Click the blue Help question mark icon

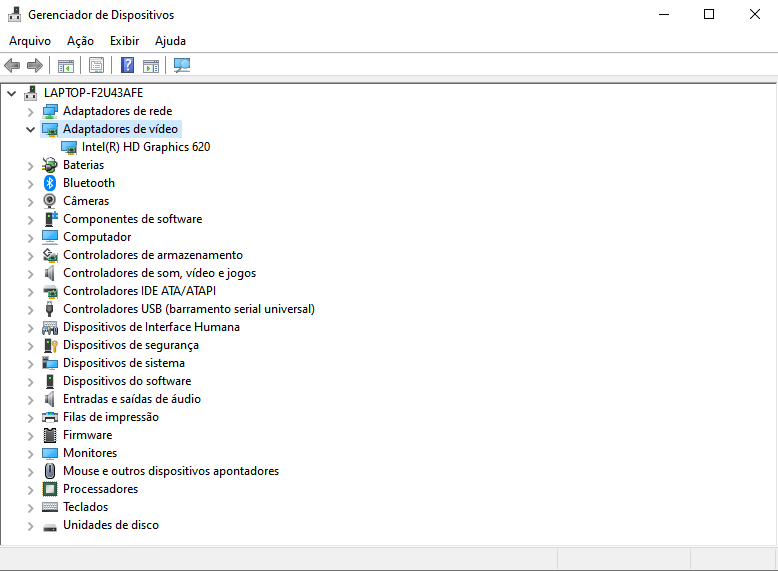pos(128,65)
